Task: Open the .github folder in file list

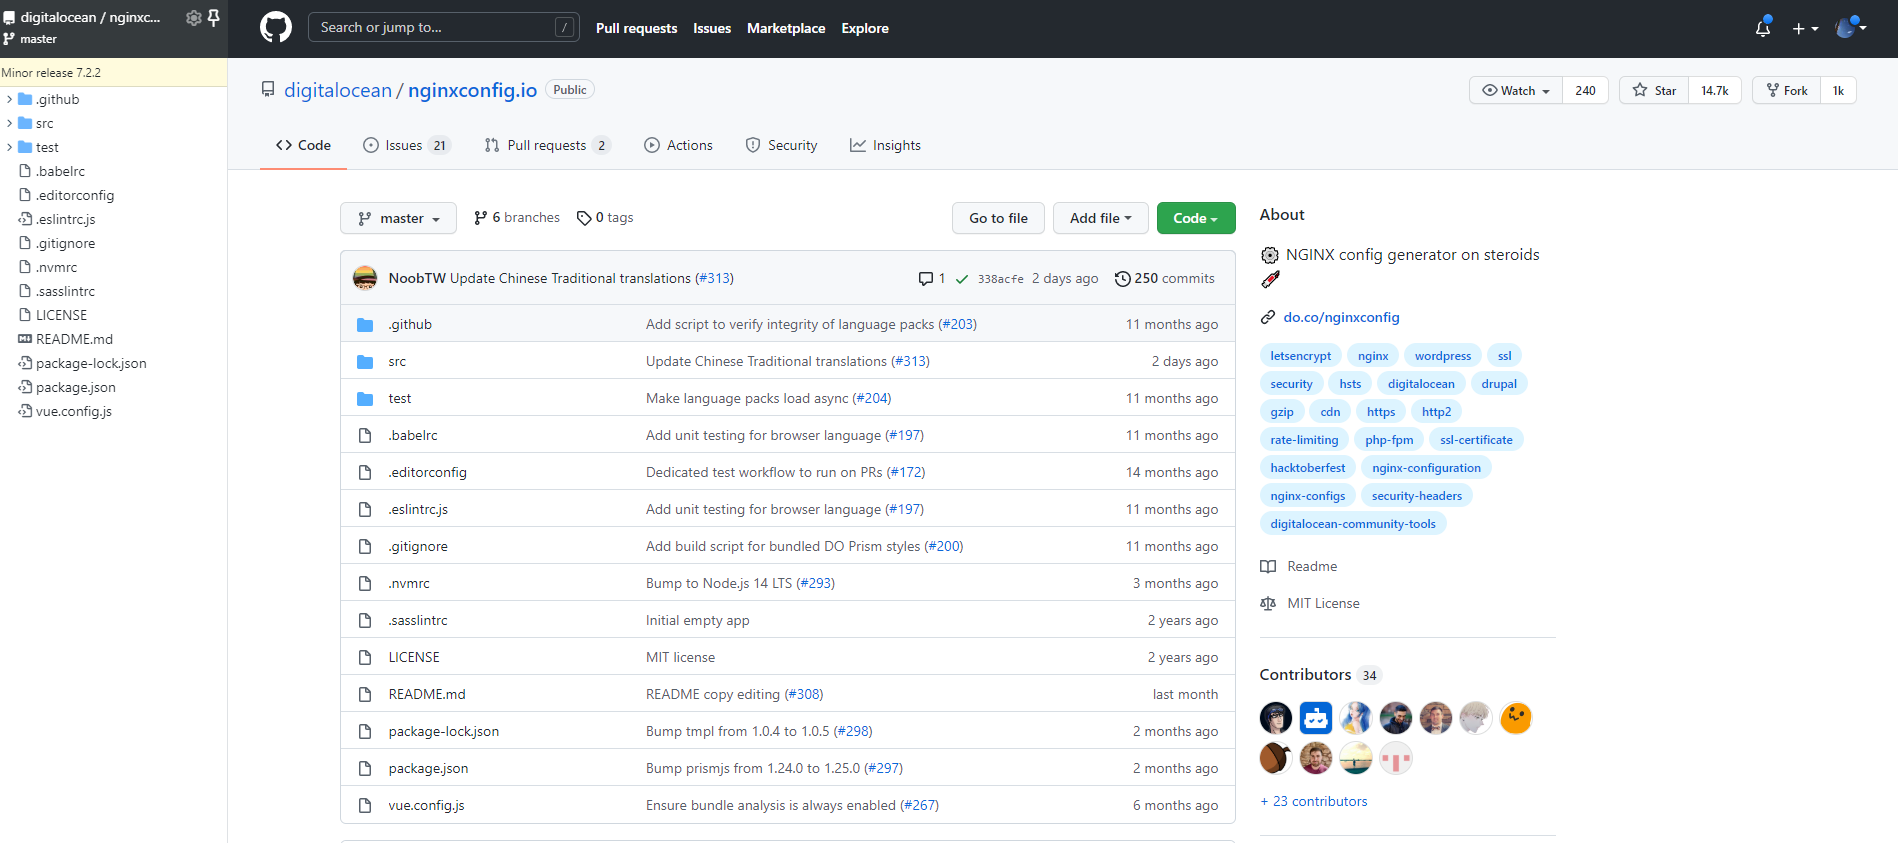Action: tap(410, 324)
